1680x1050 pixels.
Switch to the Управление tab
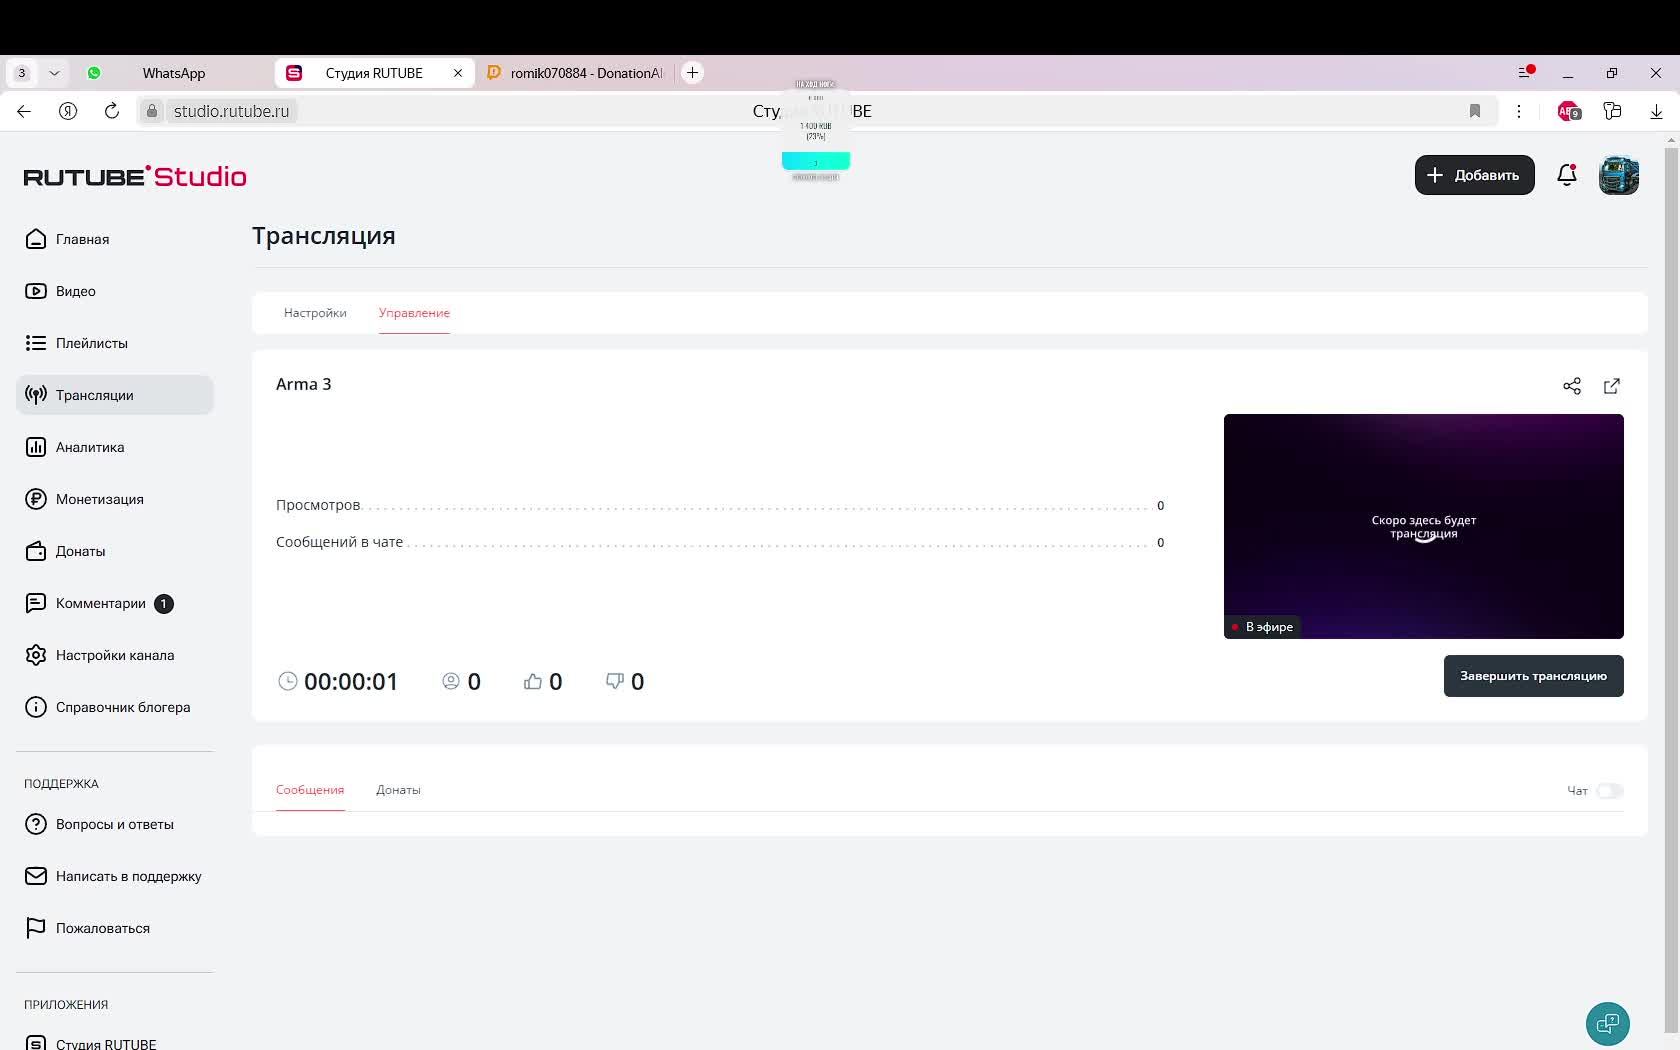point(414,313)
